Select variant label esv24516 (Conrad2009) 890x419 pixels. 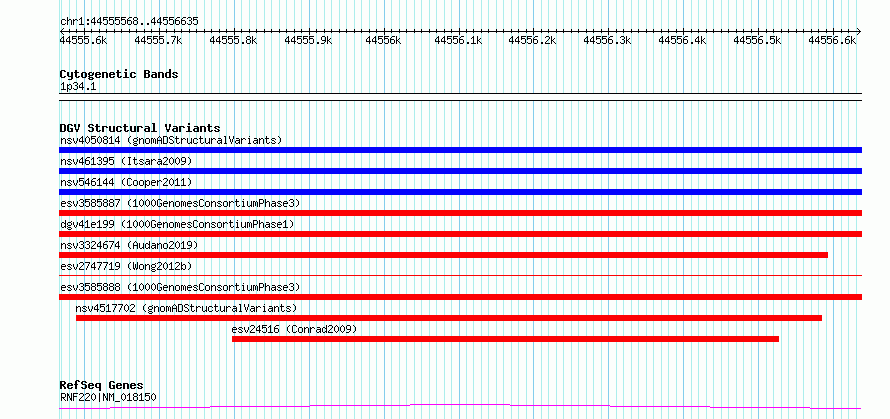[x=294, y=329]
